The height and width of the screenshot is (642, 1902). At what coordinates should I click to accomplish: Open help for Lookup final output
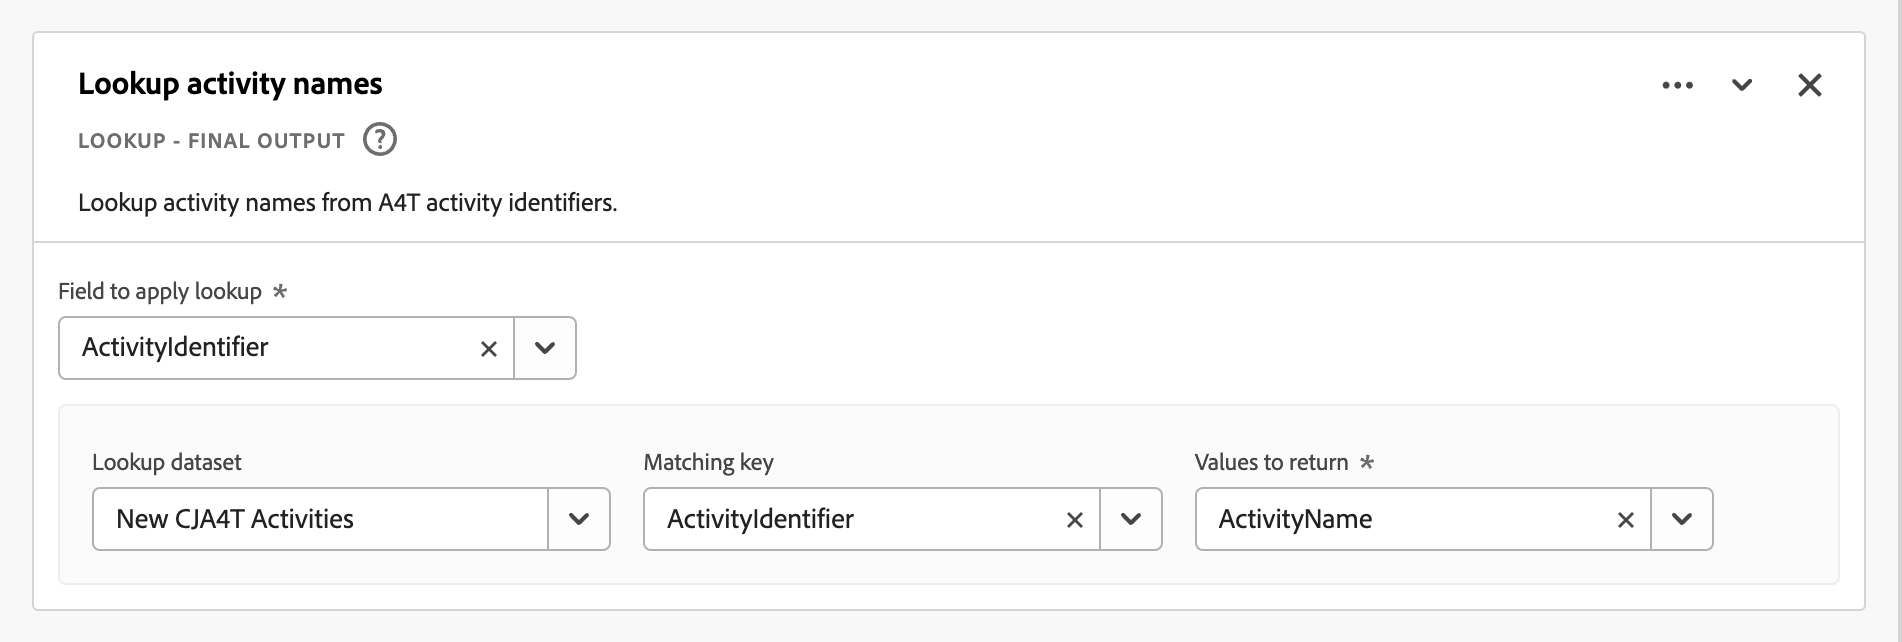pyautogui.click(x=379, y=139)
